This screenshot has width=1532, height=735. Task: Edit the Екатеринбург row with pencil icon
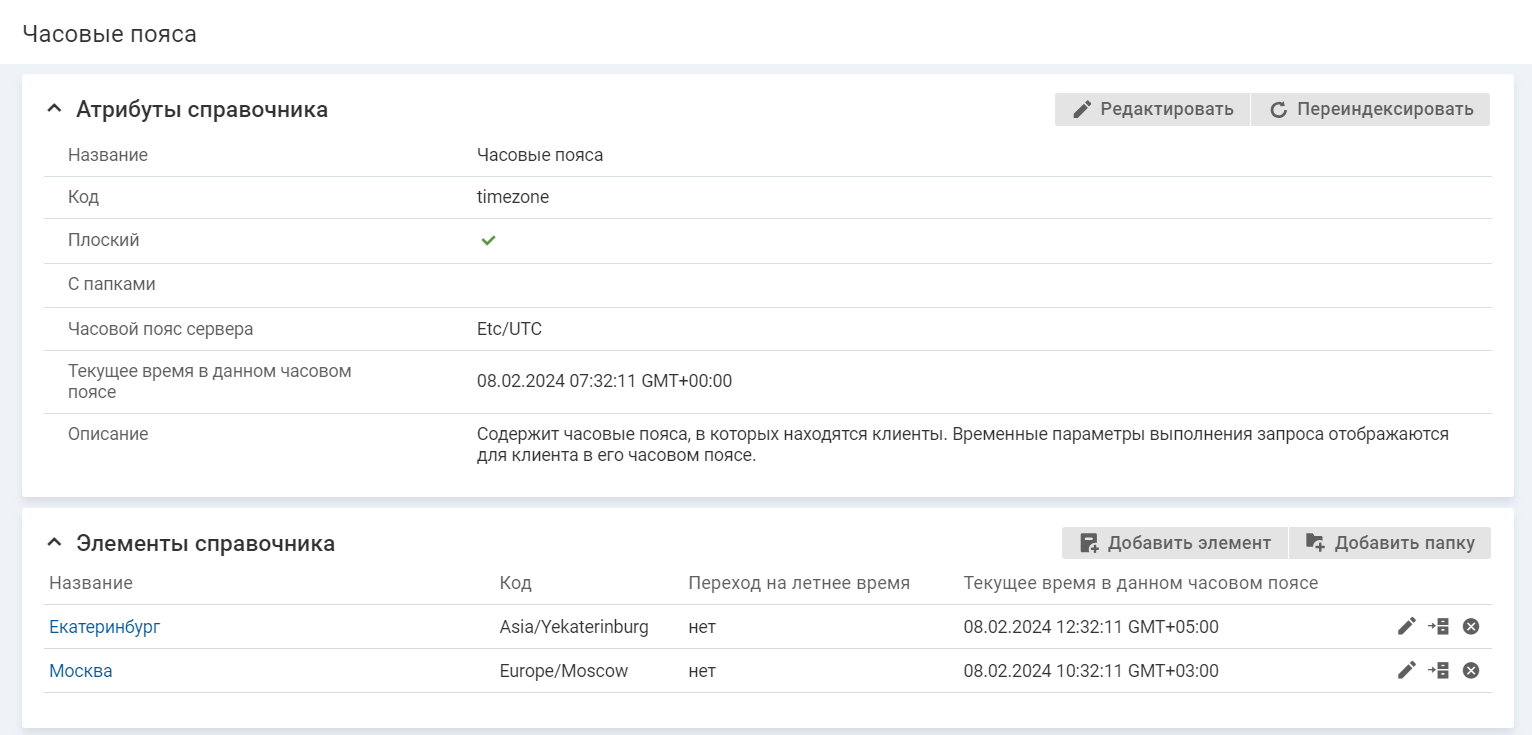[1406, 627]
